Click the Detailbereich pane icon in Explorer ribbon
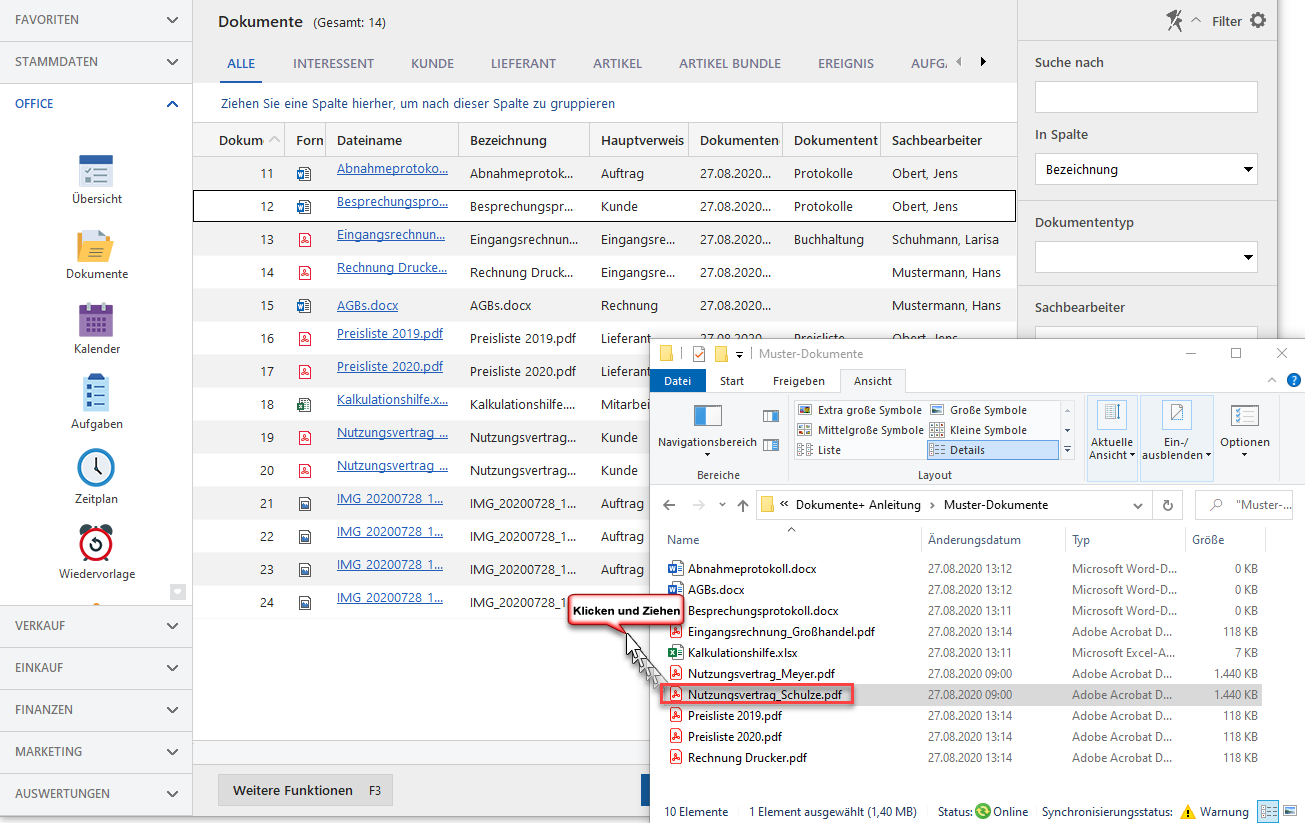This screenshot has width=1305, height=823. click(771, 445)
